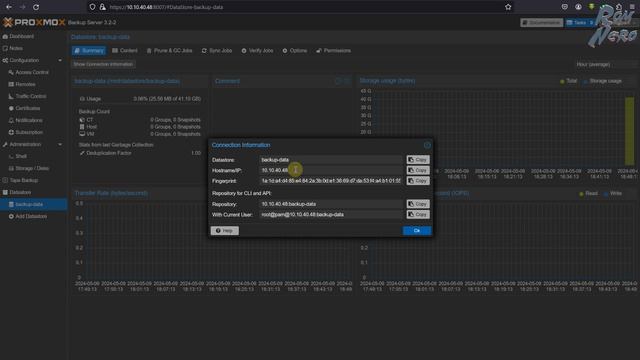The image size is (640, 360).
Task: Switch to the Content tab
Action: 125,51
